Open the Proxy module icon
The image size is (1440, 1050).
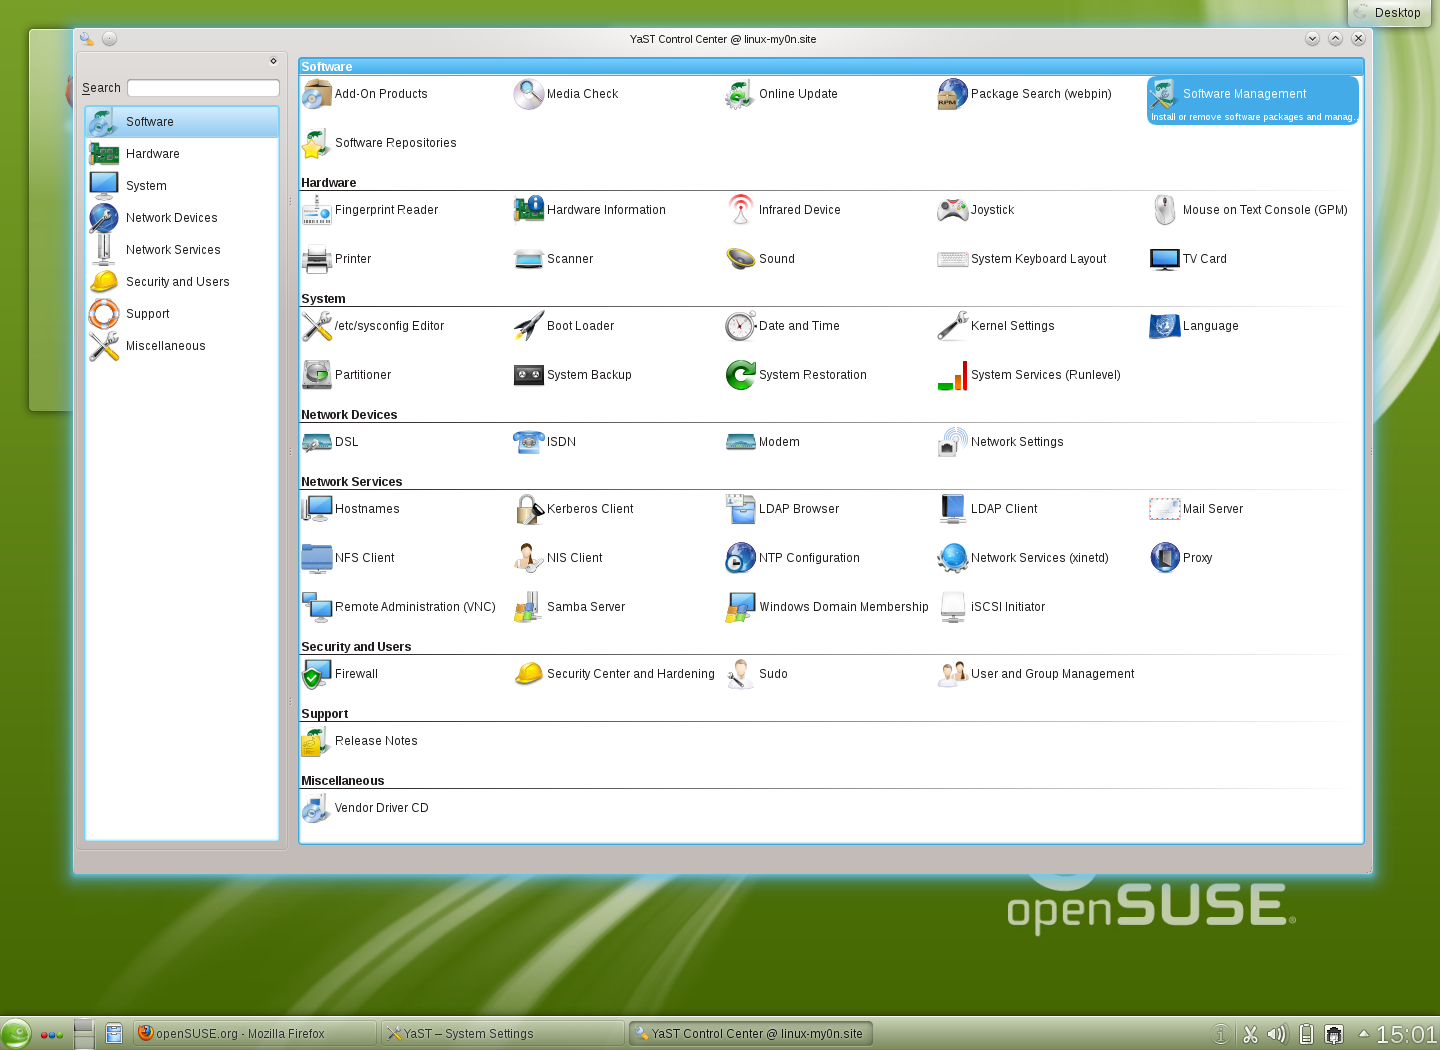tap(1165, 558)
